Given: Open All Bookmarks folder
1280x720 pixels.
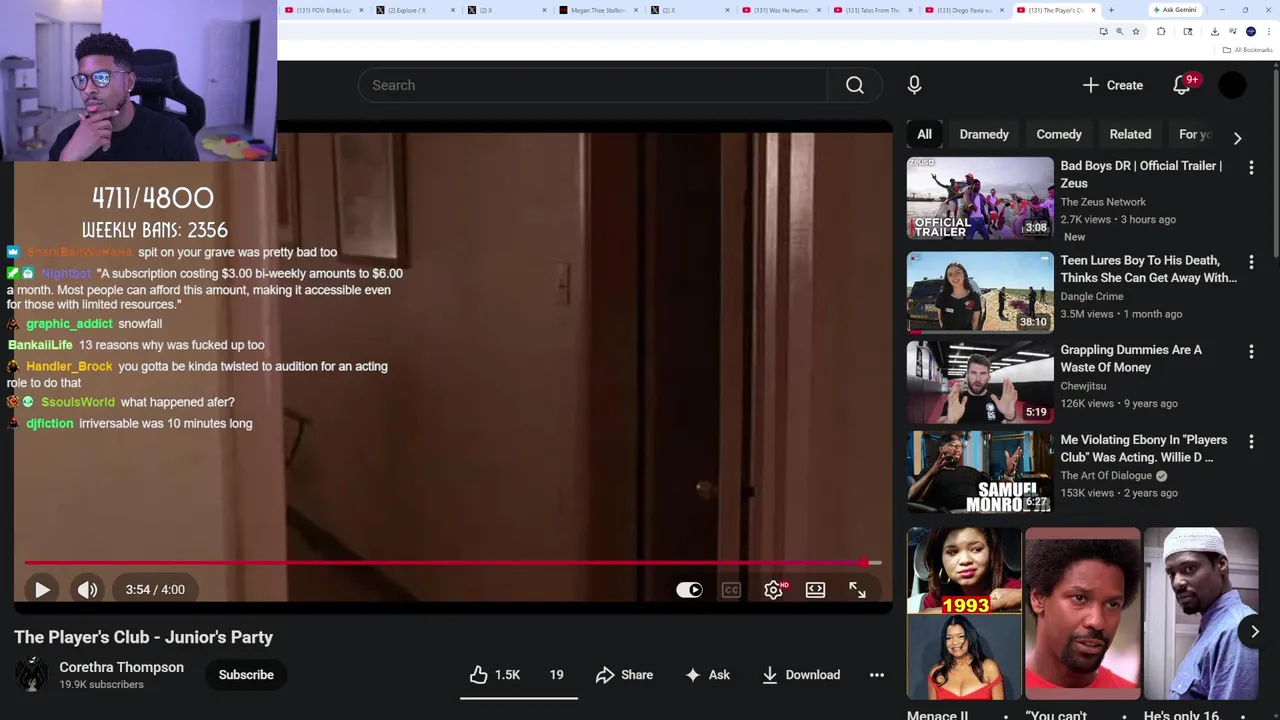Looking at the screenshot, I should point(1248,50).
